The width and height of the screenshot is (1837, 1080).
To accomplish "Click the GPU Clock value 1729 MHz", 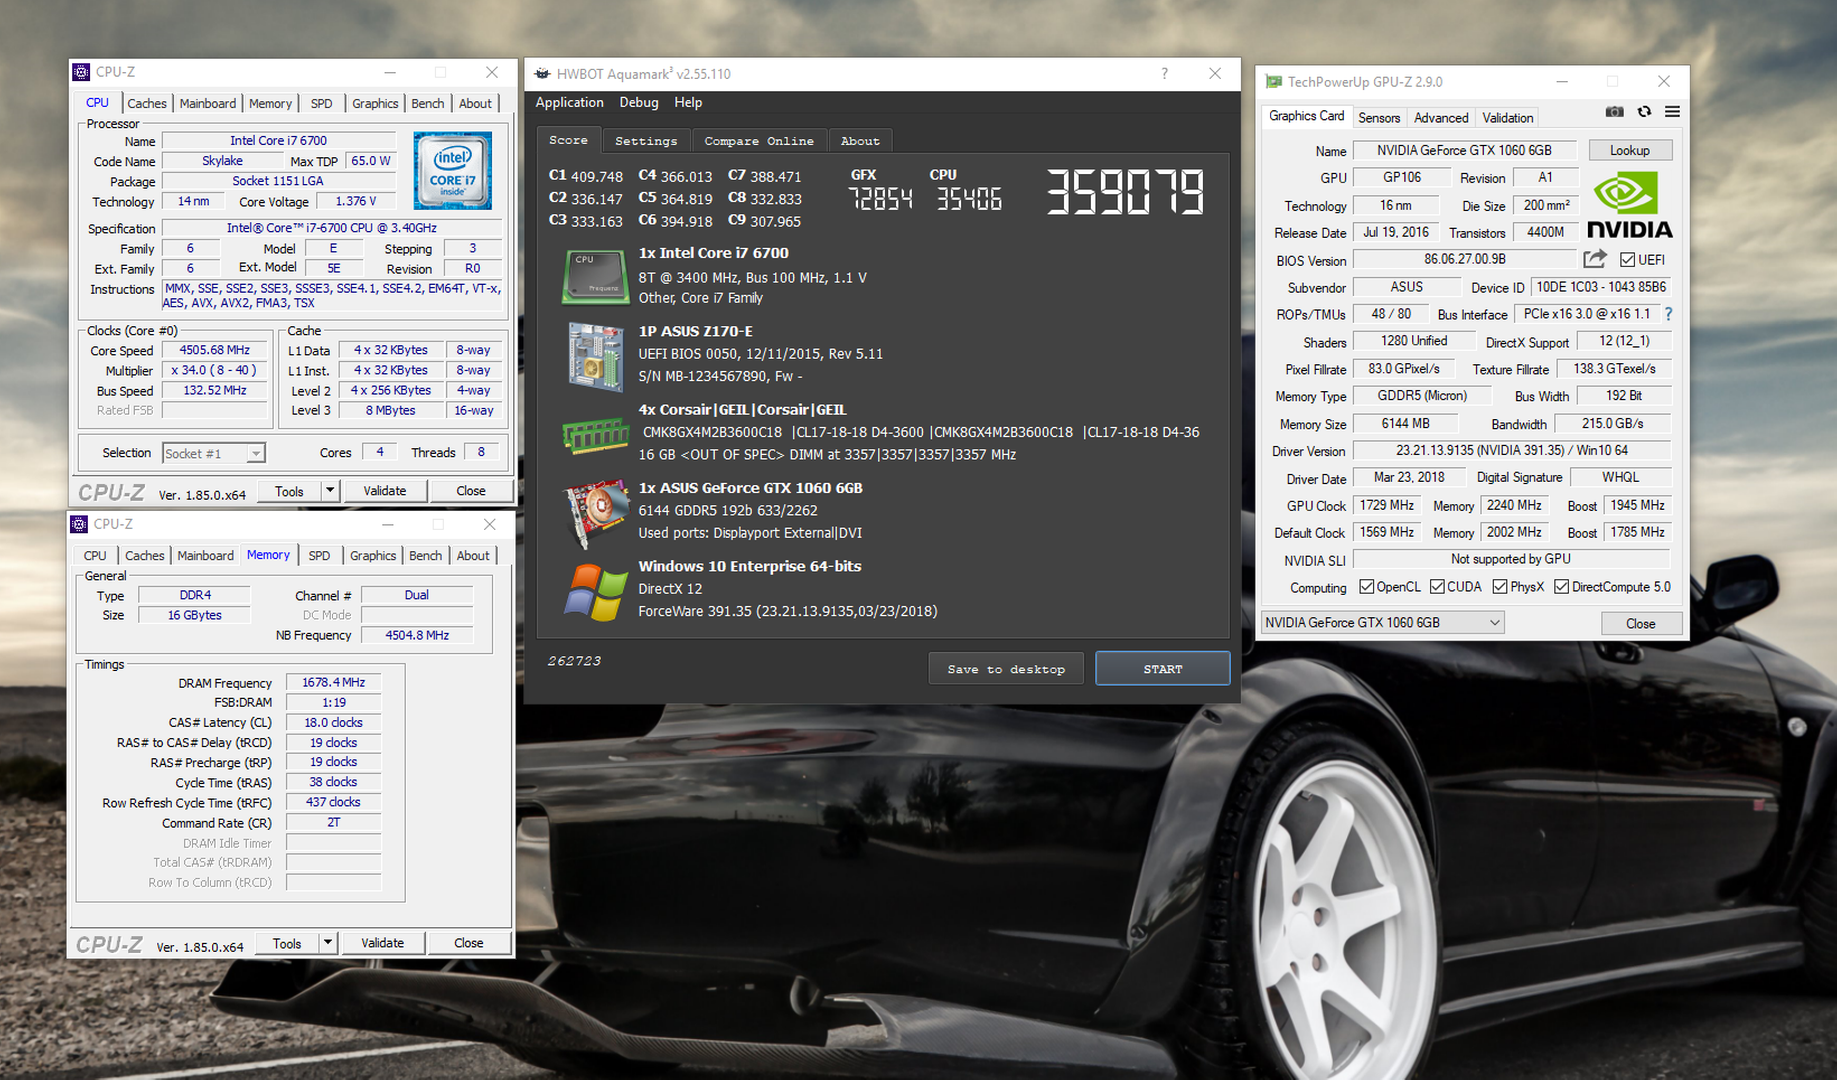I will [1387, 506].
